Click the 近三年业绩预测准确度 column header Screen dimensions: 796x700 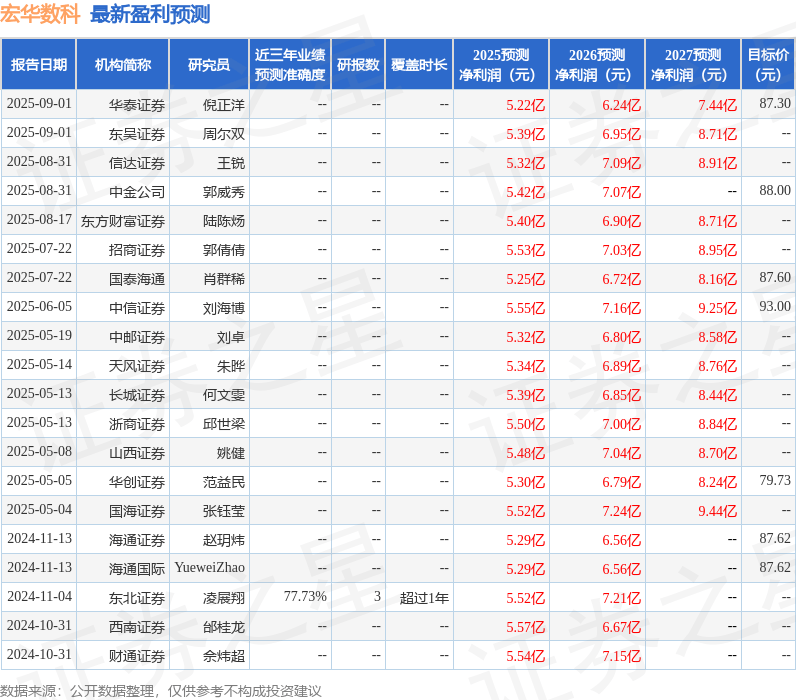coord(290,65)
